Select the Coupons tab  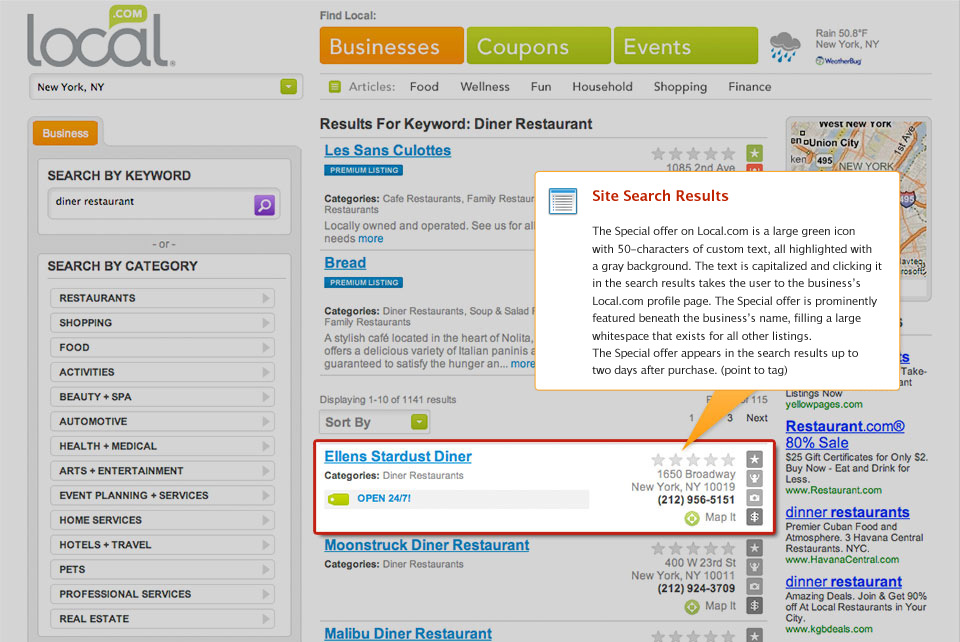tap(538, 46)
